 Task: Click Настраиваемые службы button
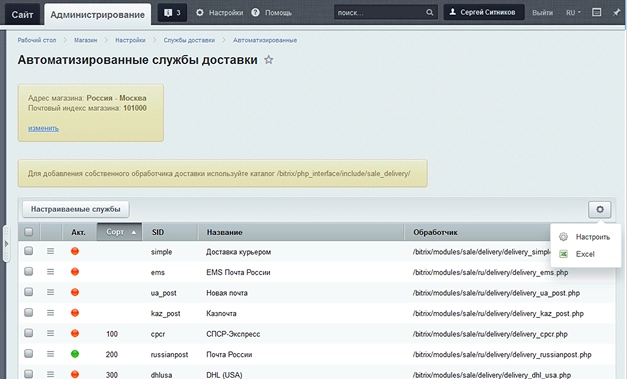point(75,209)
